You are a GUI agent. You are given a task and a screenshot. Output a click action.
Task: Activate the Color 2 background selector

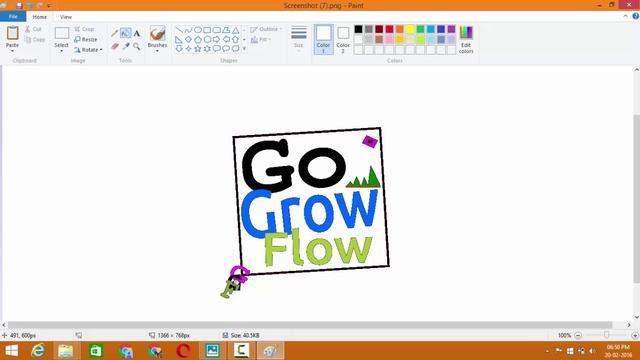click(343, 39)
